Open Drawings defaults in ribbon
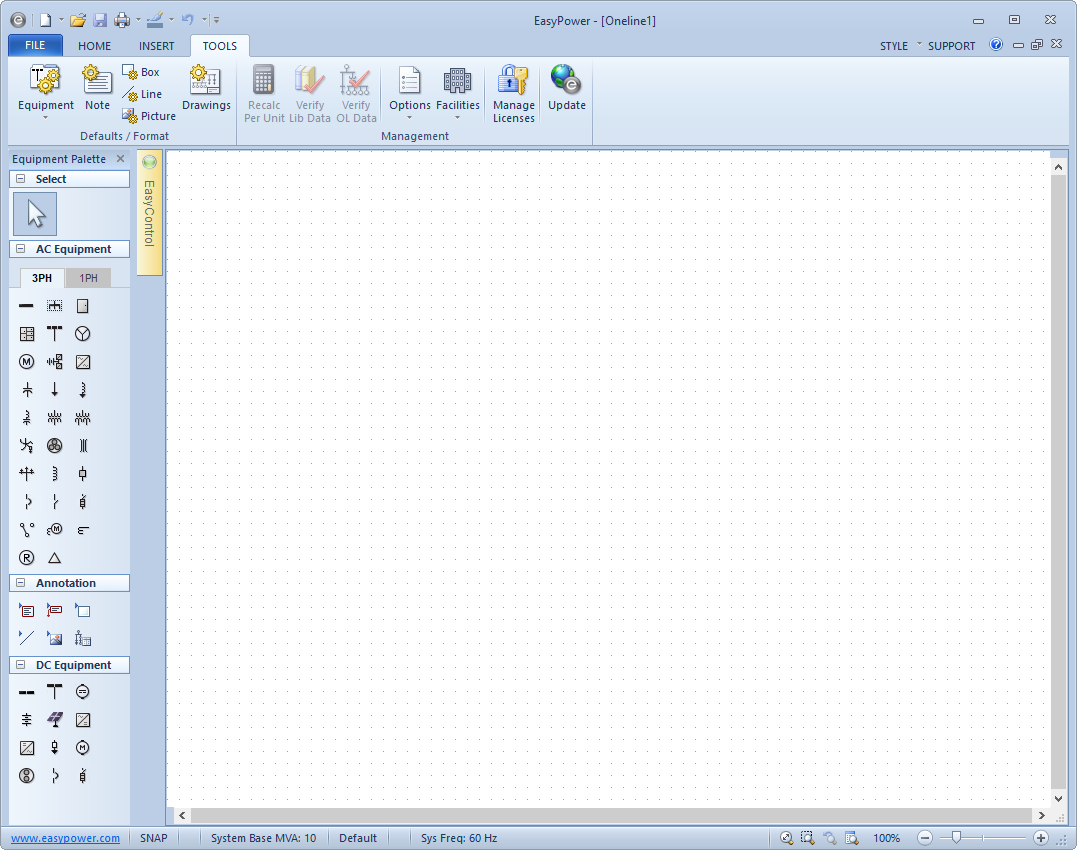Screen dimensions: 1077x850 pyautogui.click(x=206, y=88)
